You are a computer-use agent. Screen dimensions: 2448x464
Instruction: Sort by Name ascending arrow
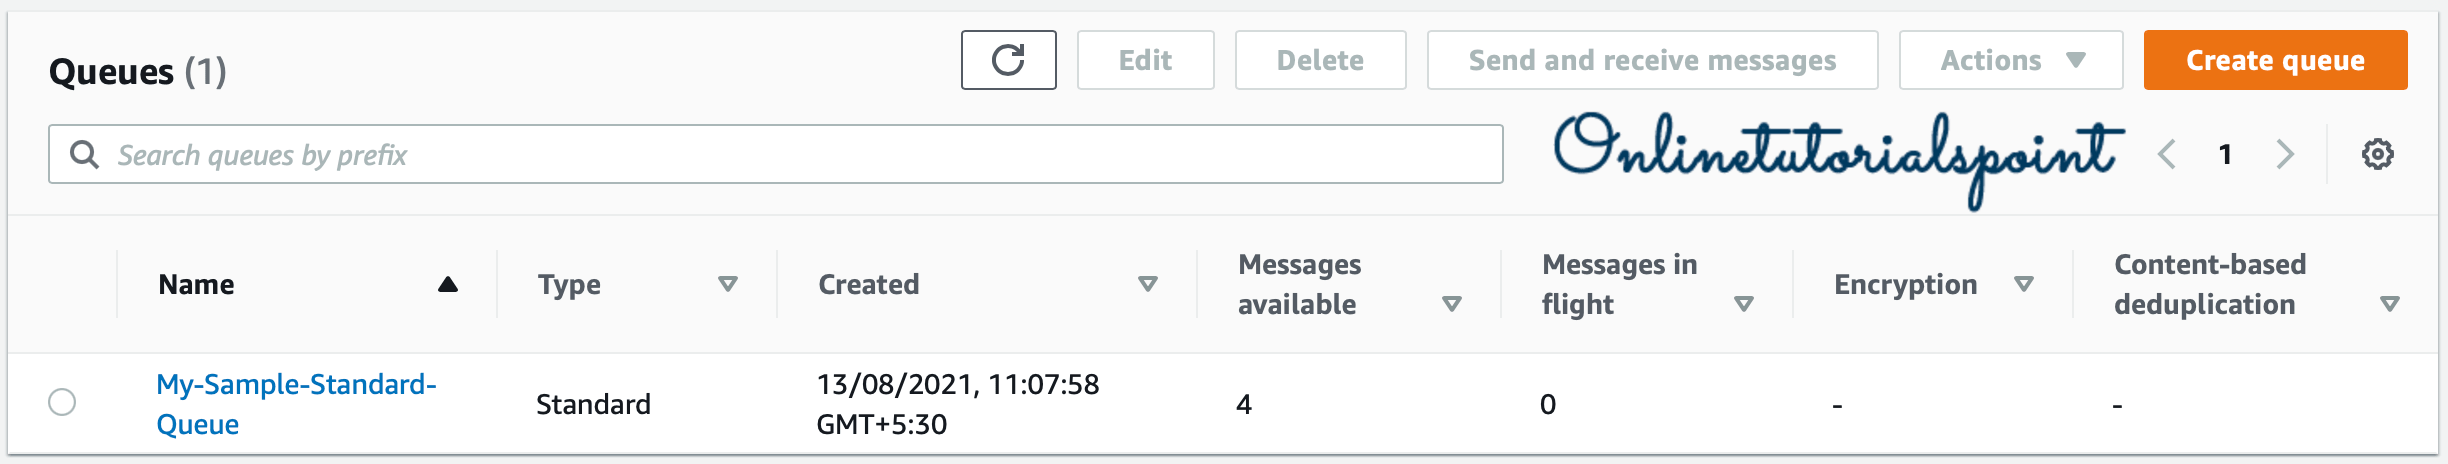pyautogui.click(x=448, y=285)
